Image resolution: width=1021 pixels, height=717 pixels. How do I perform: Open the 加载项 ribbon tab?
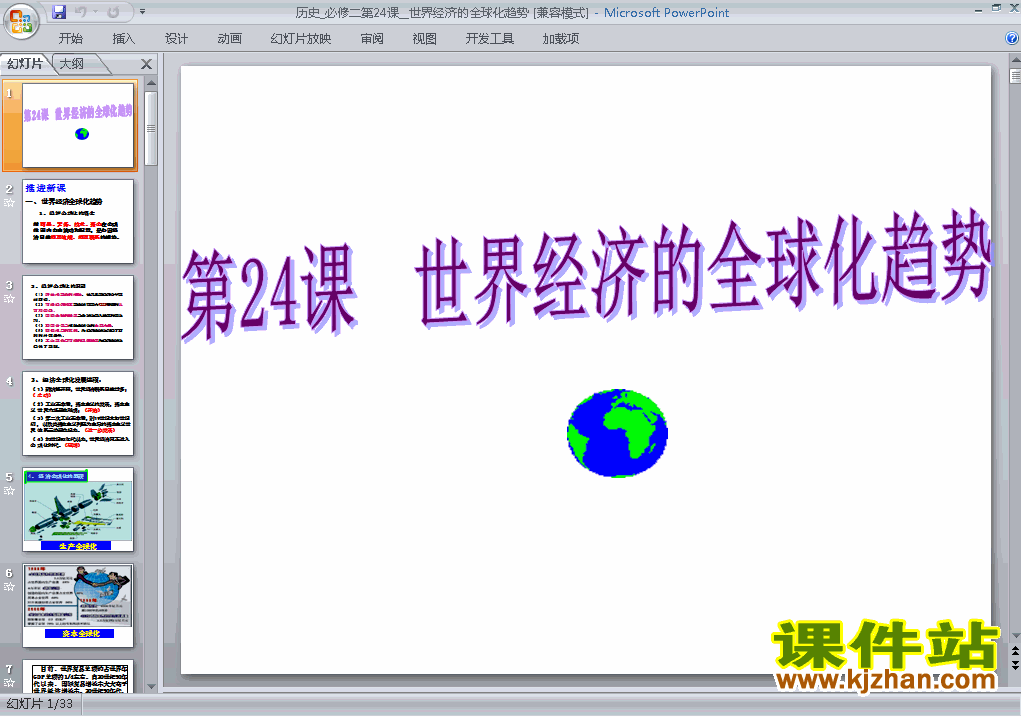(561, 38)
